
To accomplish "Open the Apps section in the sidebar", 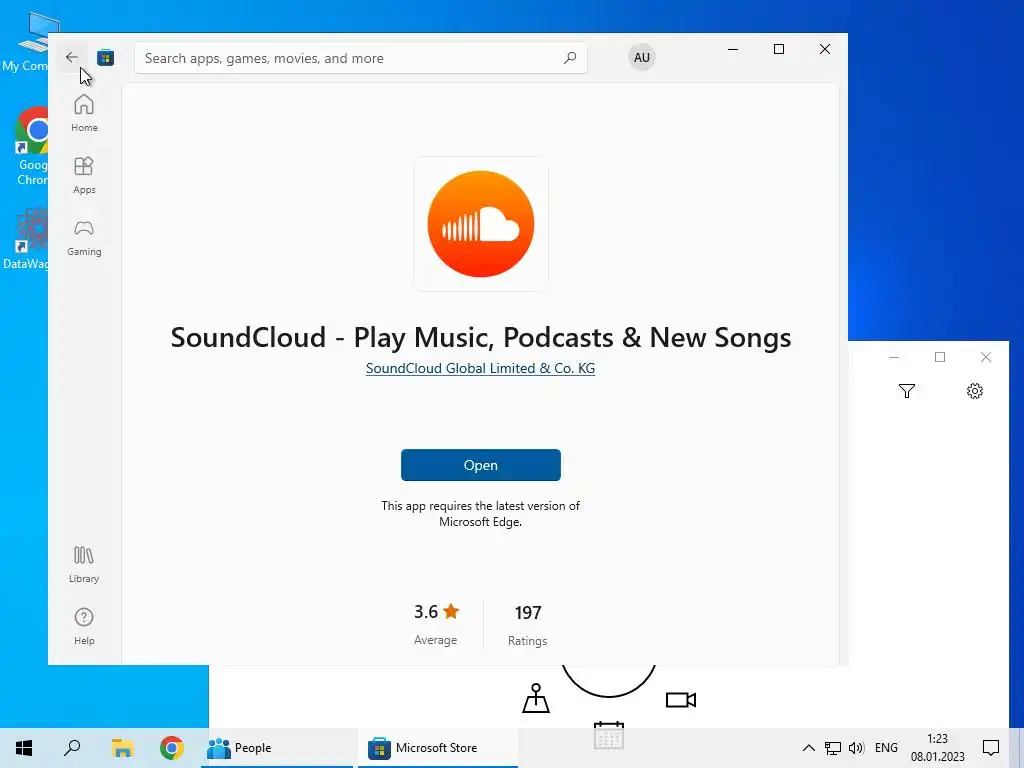I will tap(84, 175).
